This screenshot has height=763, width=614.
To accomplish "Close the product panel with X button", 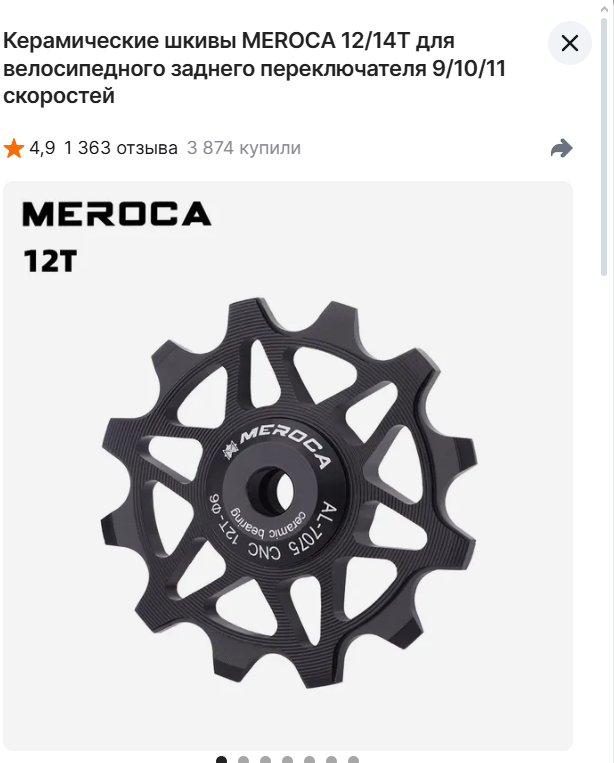I will [x=570, y=43].
